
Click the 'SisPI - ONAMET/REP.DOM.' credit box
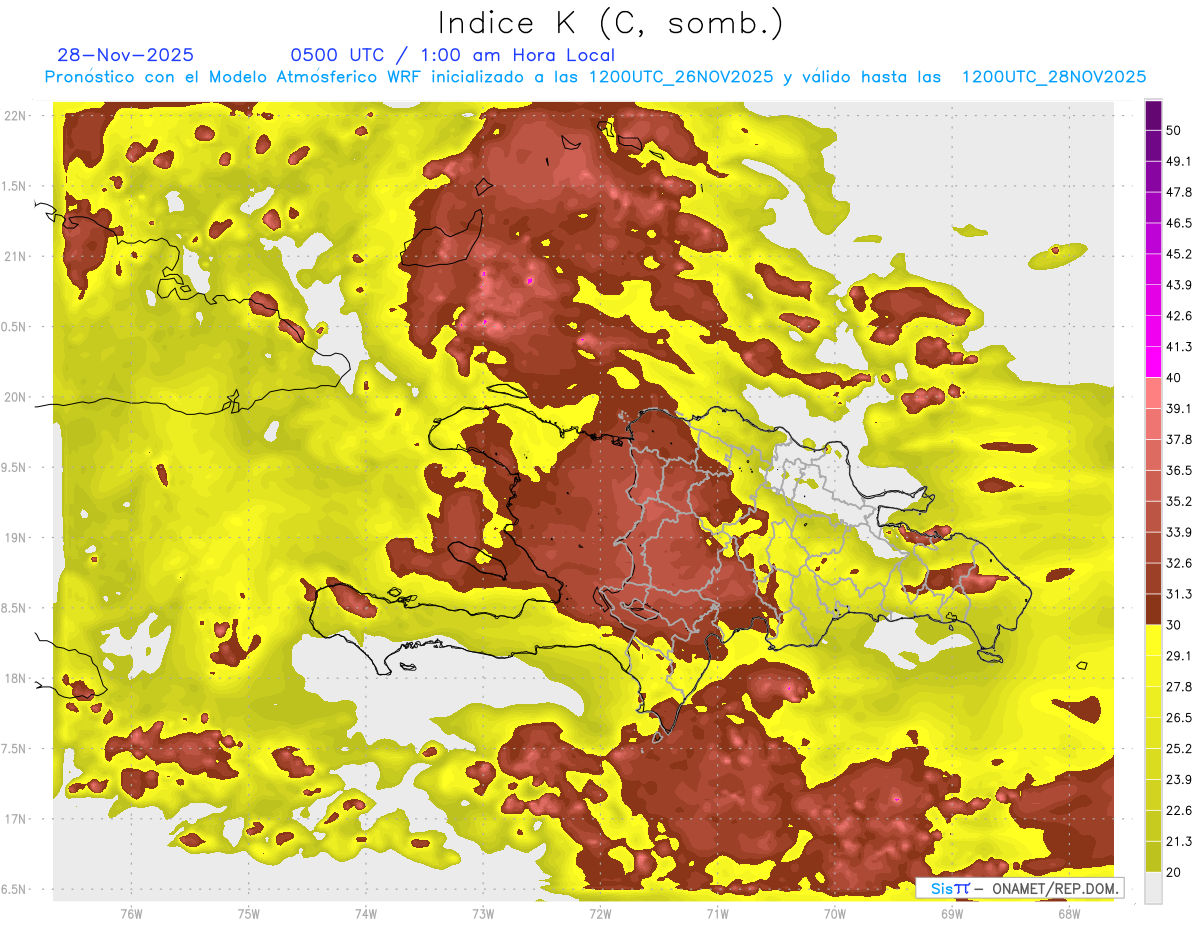1019,888
